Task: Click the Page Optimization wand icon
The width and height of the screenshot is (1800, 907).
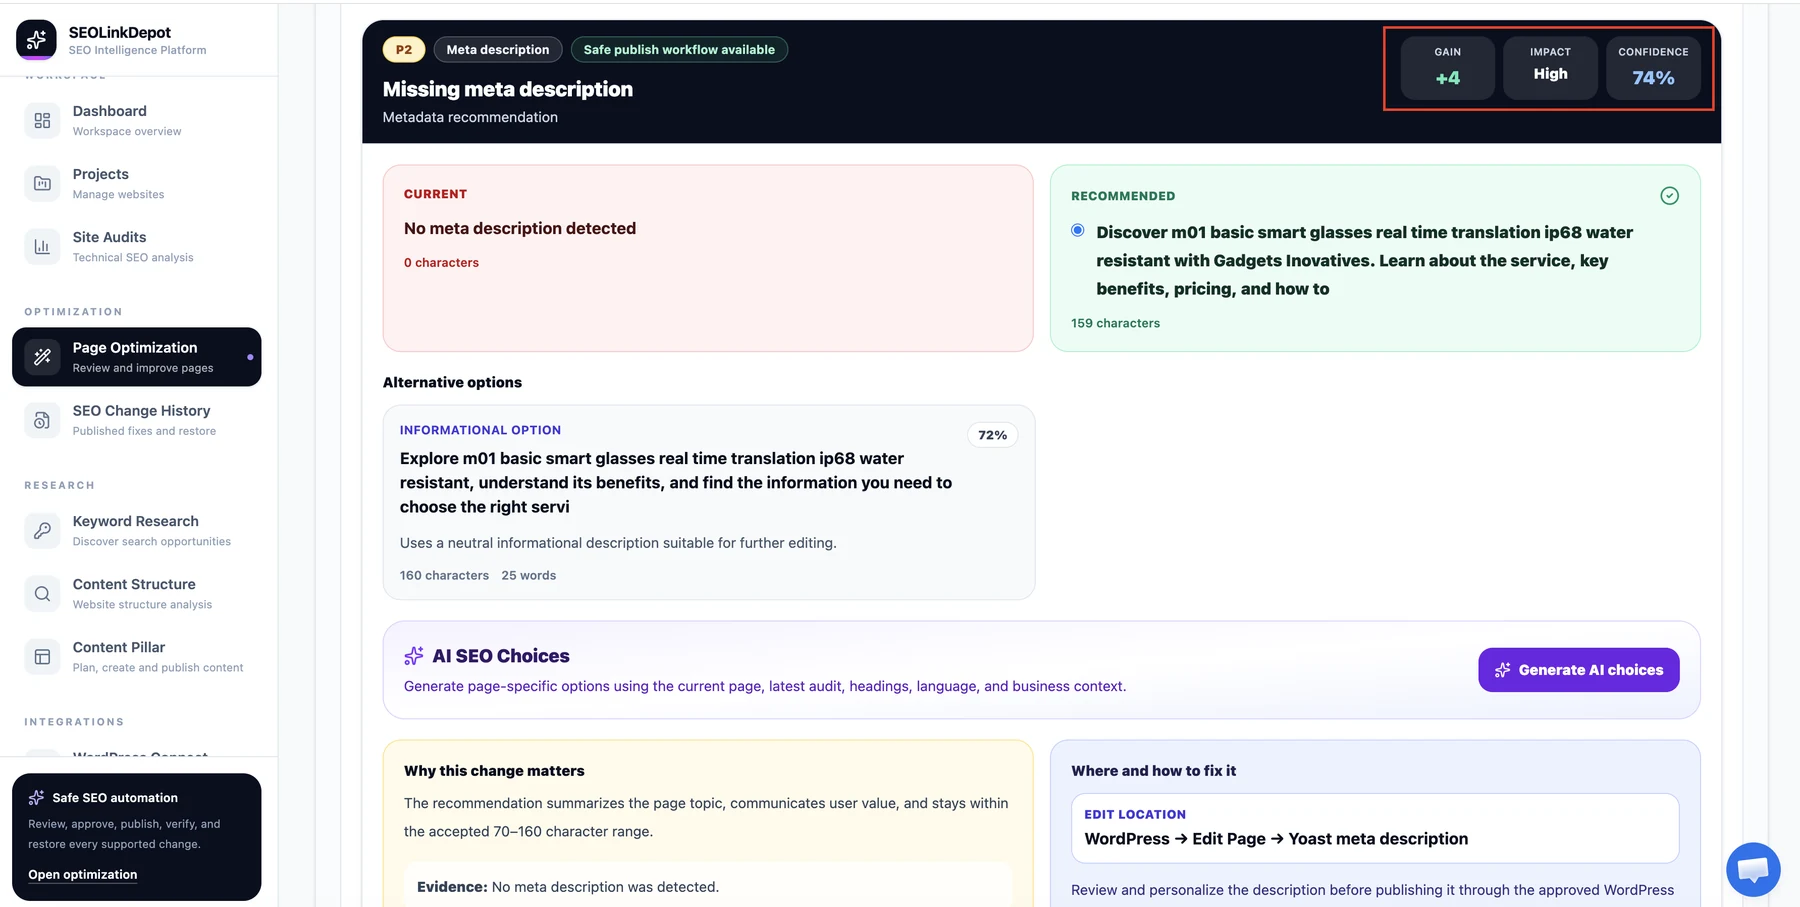Action: [42, 357]
